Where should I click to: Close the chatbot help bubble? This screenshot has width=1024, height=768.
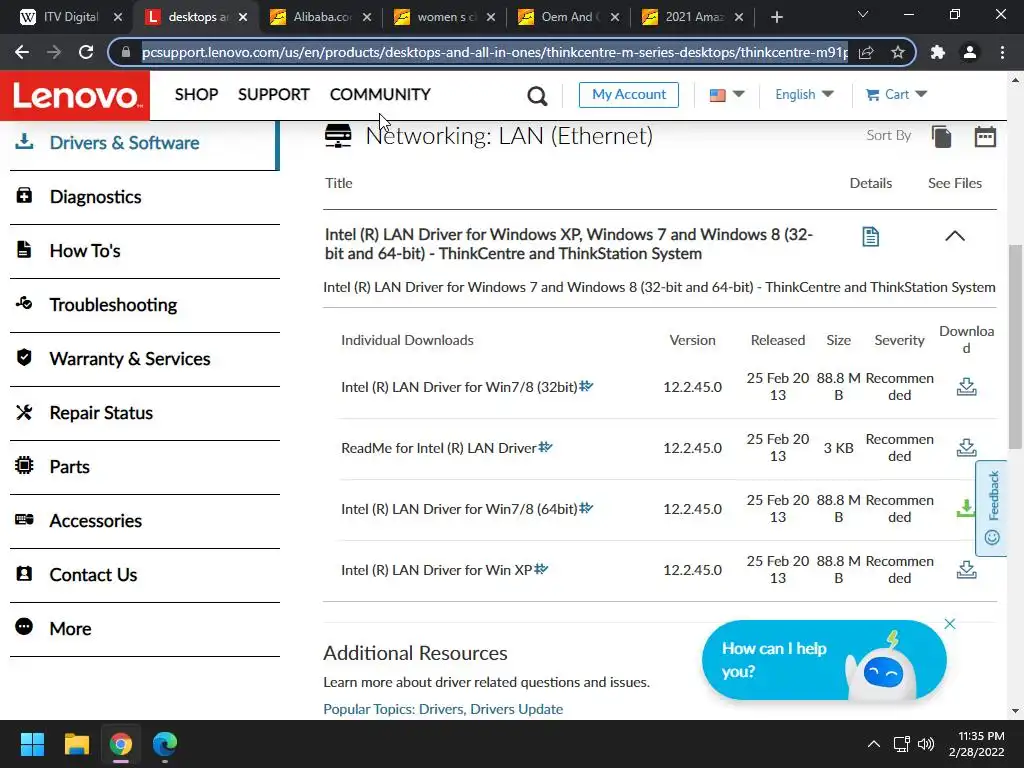[x=950, y=624]
